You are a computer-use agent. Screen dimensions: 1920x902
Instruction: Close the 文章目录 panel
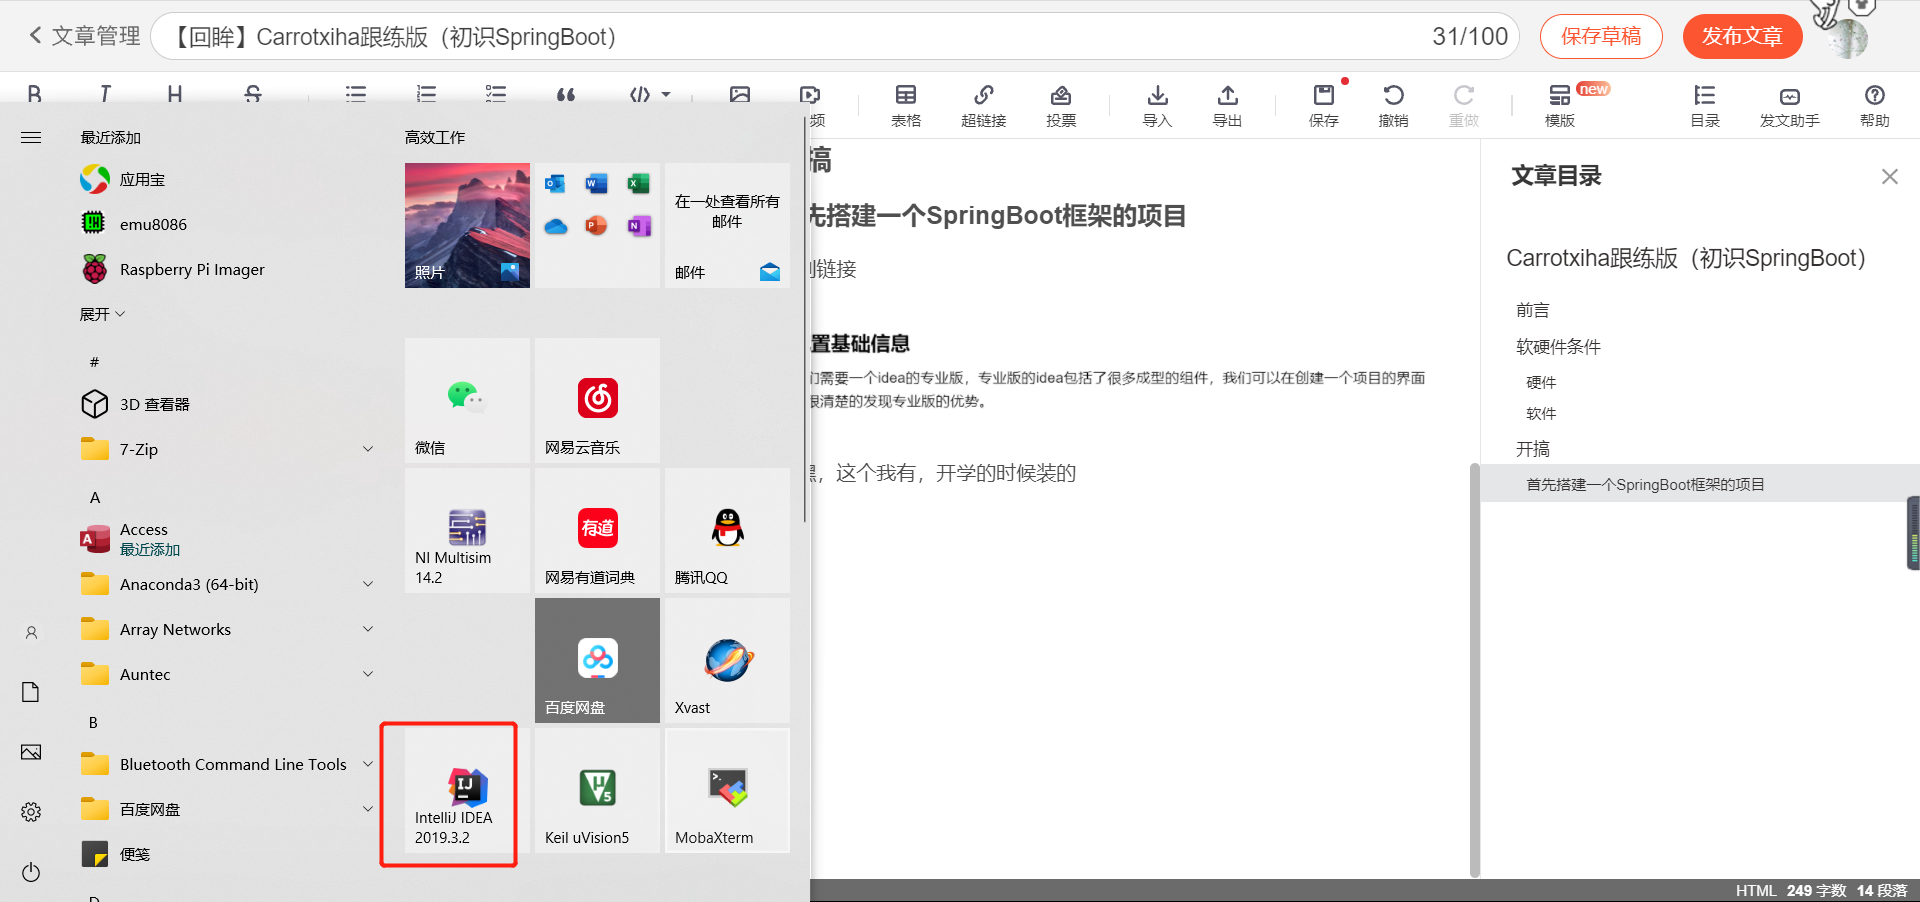click(1889, 177)
